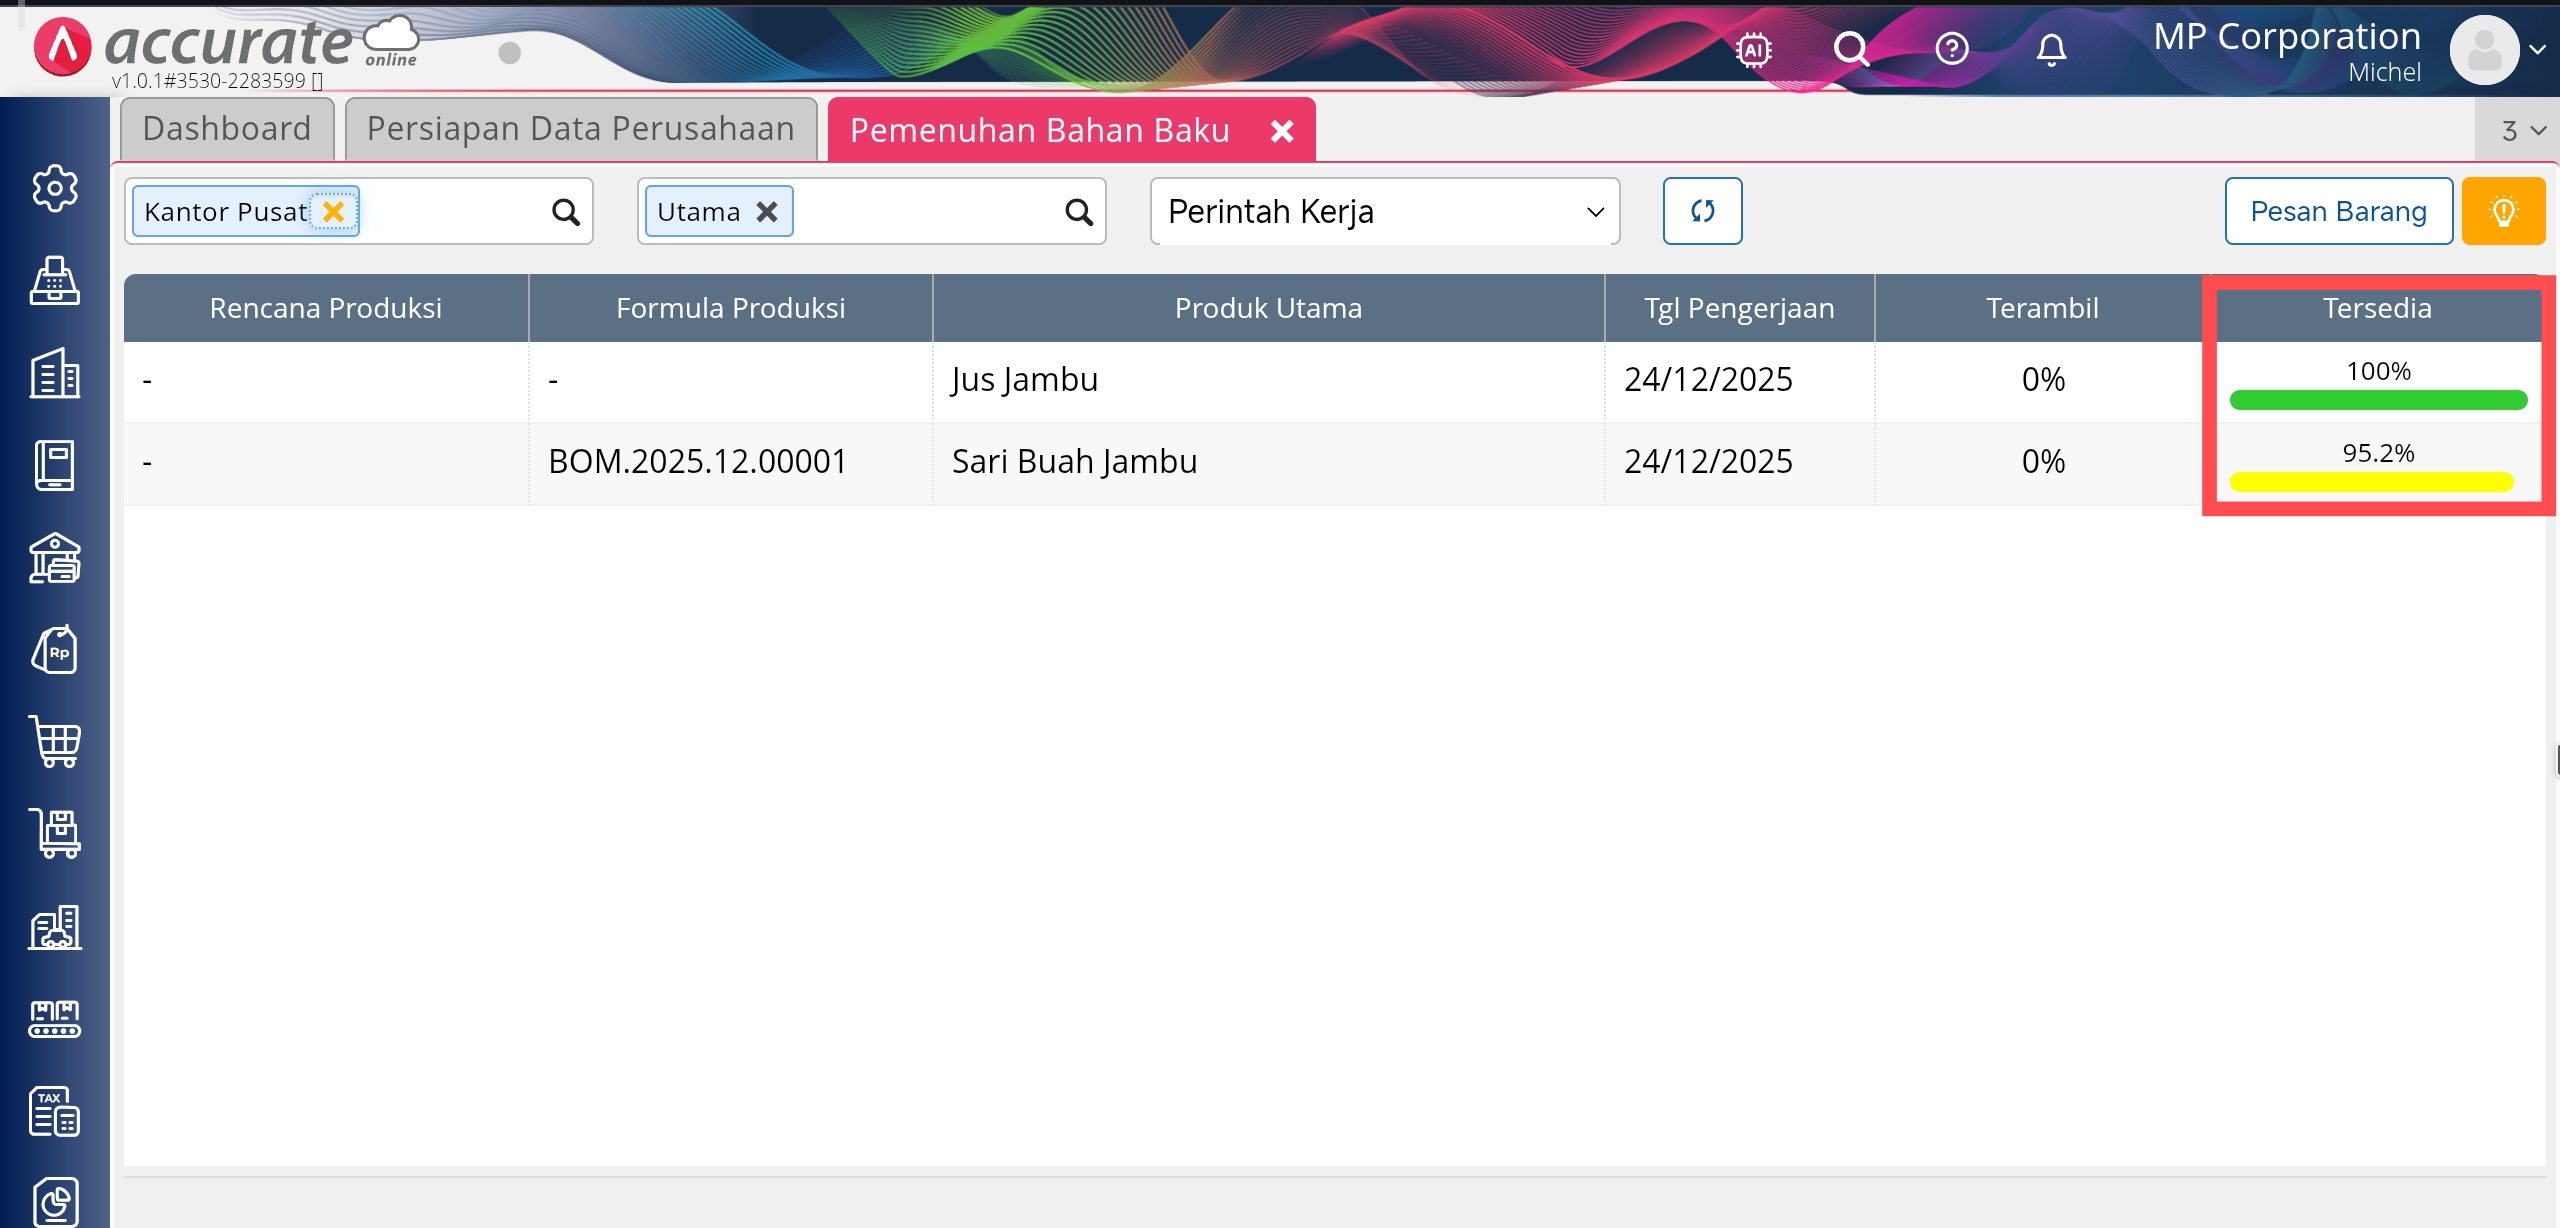Open the global search magnifier in header
The height and width of the screenshot is (1228, 2560).
(x=1851, y=49)
